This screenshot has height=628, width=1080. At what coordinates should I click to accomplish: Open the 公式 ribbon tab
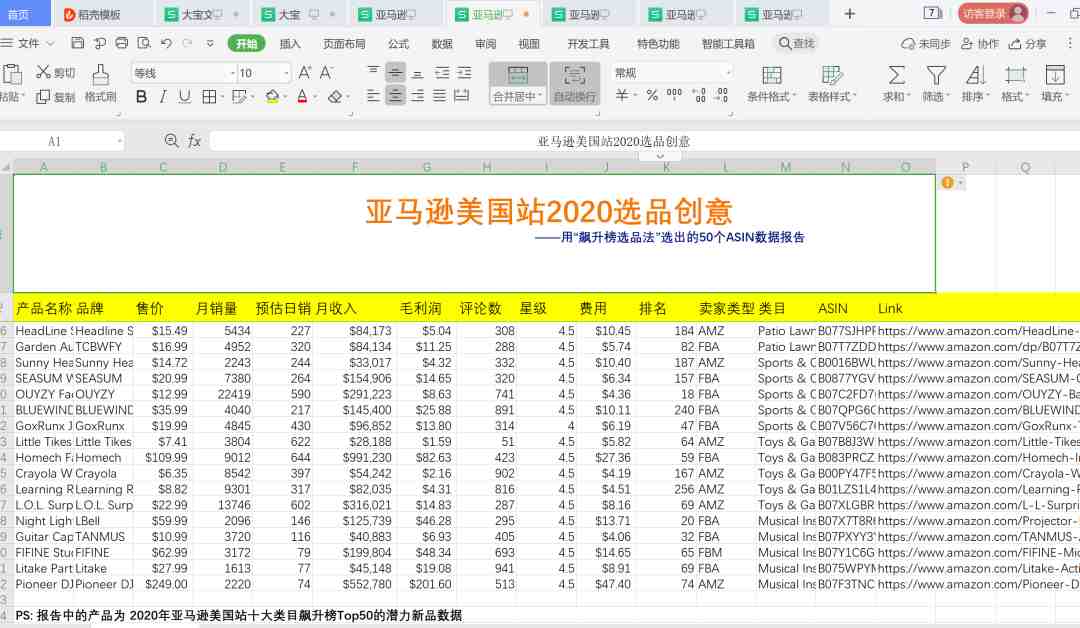point(398,43)
